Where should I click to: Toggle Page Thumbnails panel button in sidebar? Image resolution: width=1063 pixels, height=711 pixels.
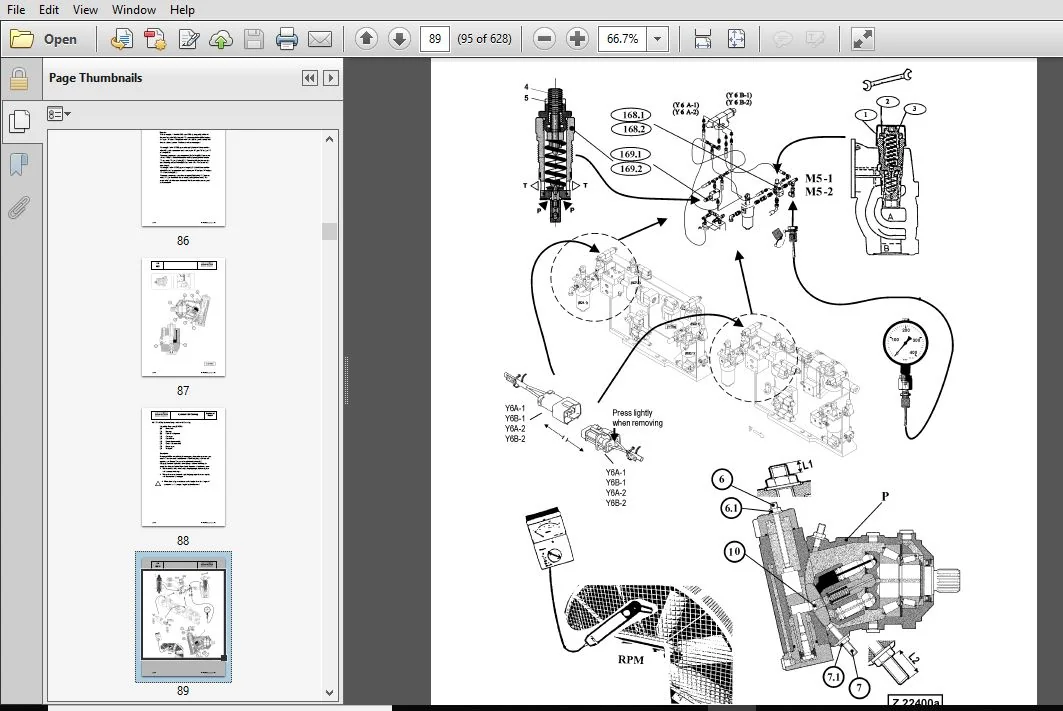click(20, 121)
